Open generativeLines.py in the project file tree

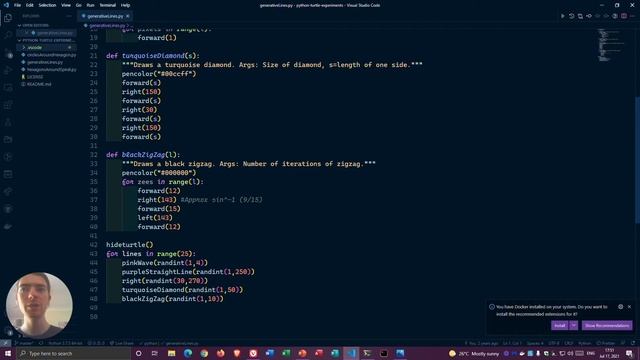(x=45, y=62)
